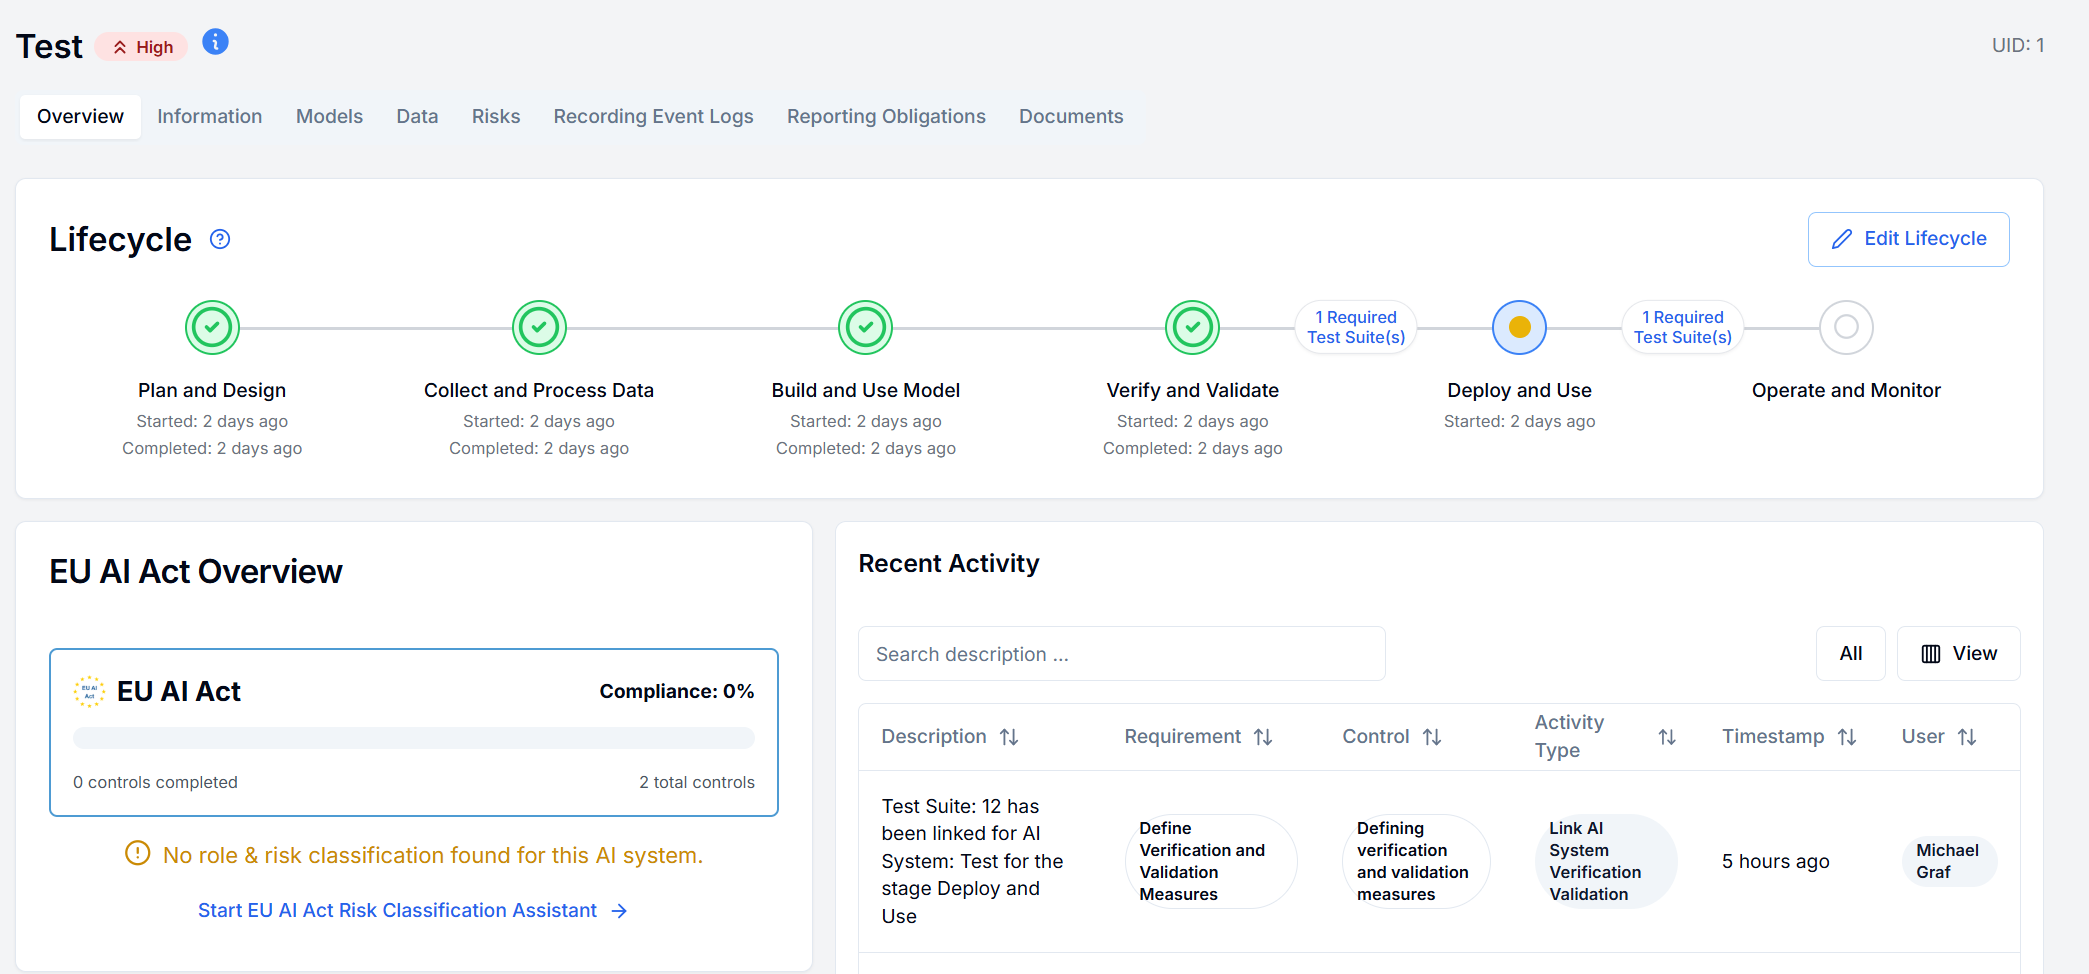Image resolution: width=2089 pixels, height=974 pixels.
Task: Click the Lifecycle help question mark icon
Action: [220, 239]
